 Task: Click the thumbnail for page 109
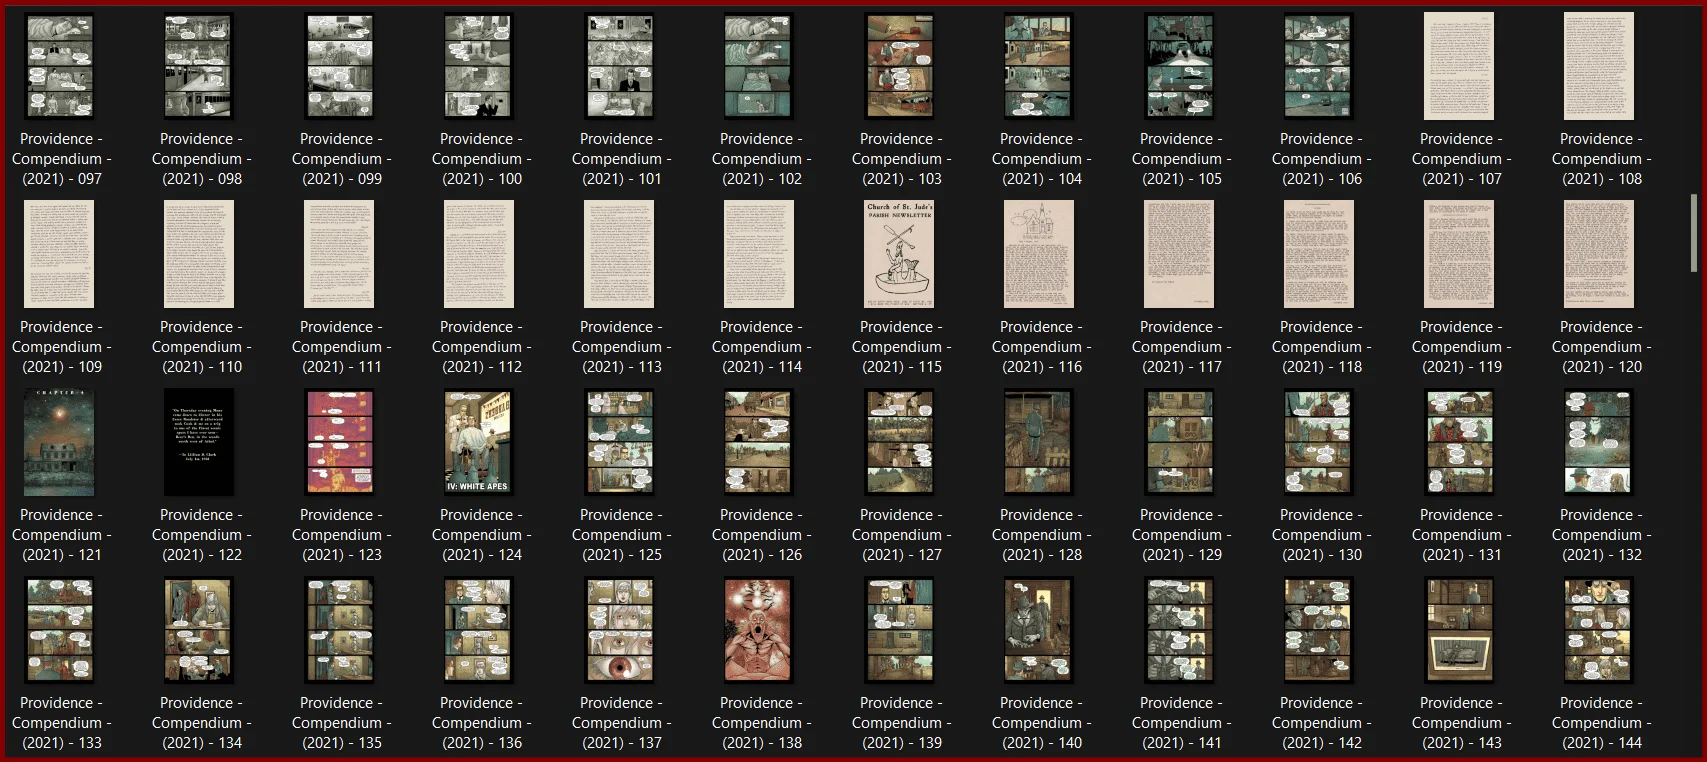(x=59, y=254)
